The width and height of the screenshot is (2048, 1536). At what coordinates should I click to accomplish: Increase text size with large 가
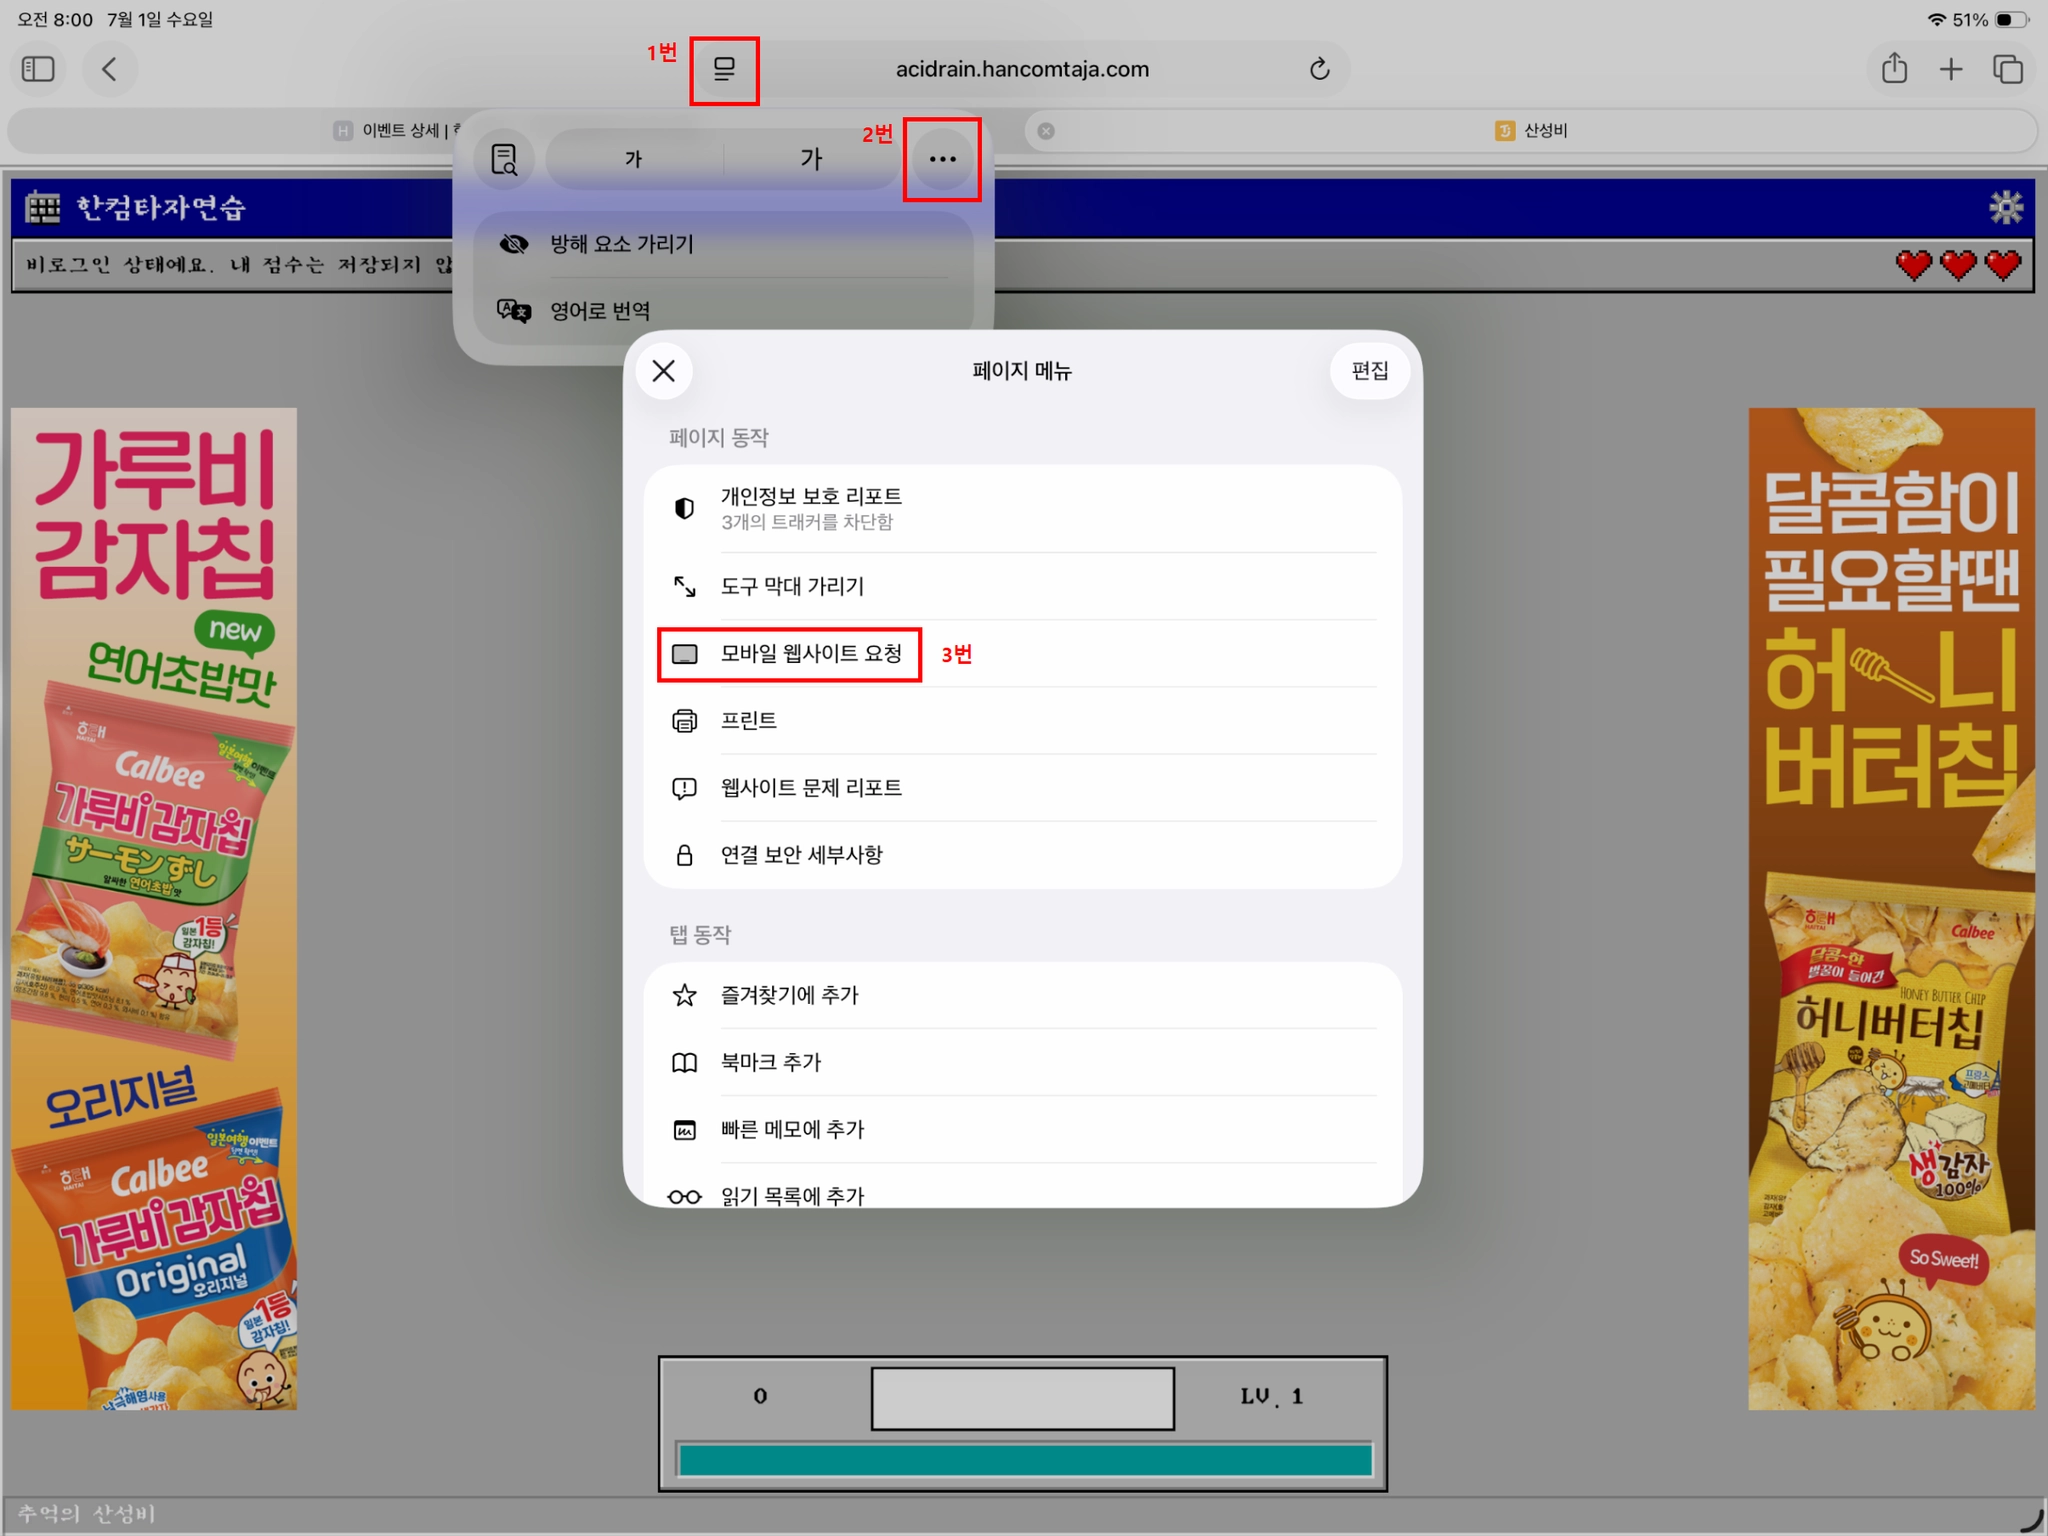tap(811, 159)
